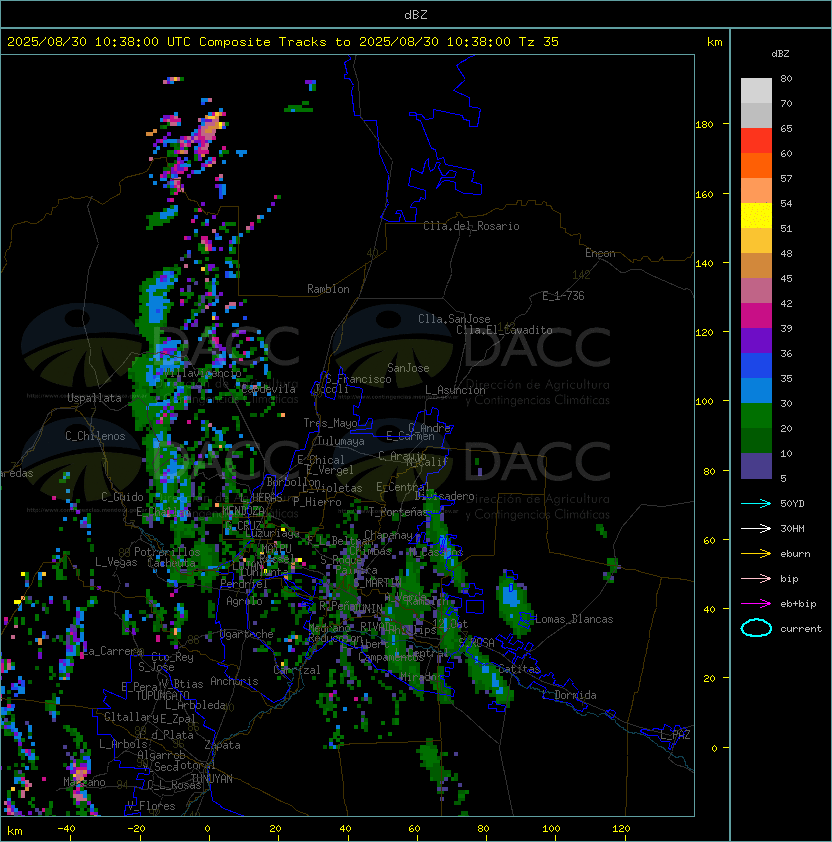Click the 100 km tick on right axis
This screenshot has width=832, height=842.
point(704,402)
